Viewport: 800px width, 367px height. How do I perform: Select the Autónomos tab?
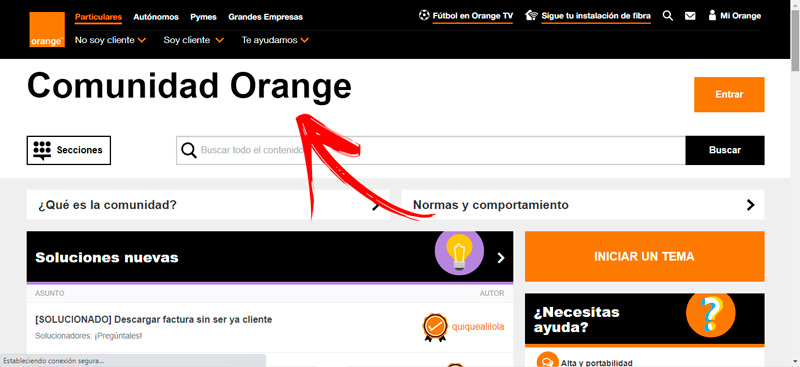coord(156,17)
